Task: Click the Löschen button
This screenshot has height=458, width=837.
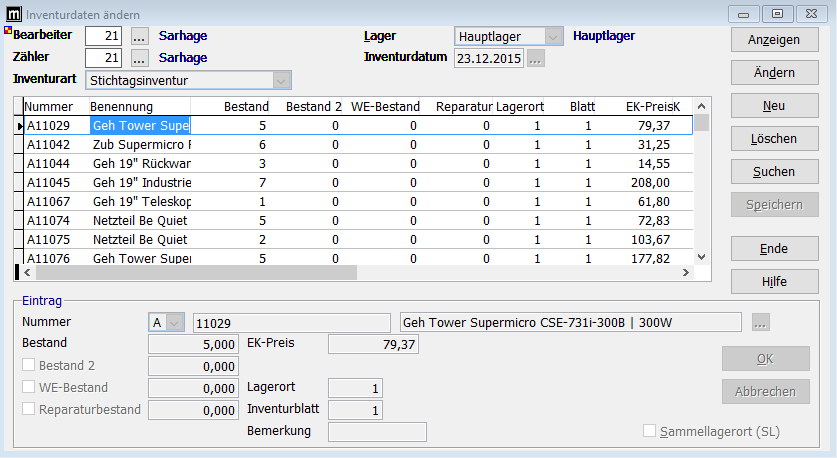Action: point(774,138)
